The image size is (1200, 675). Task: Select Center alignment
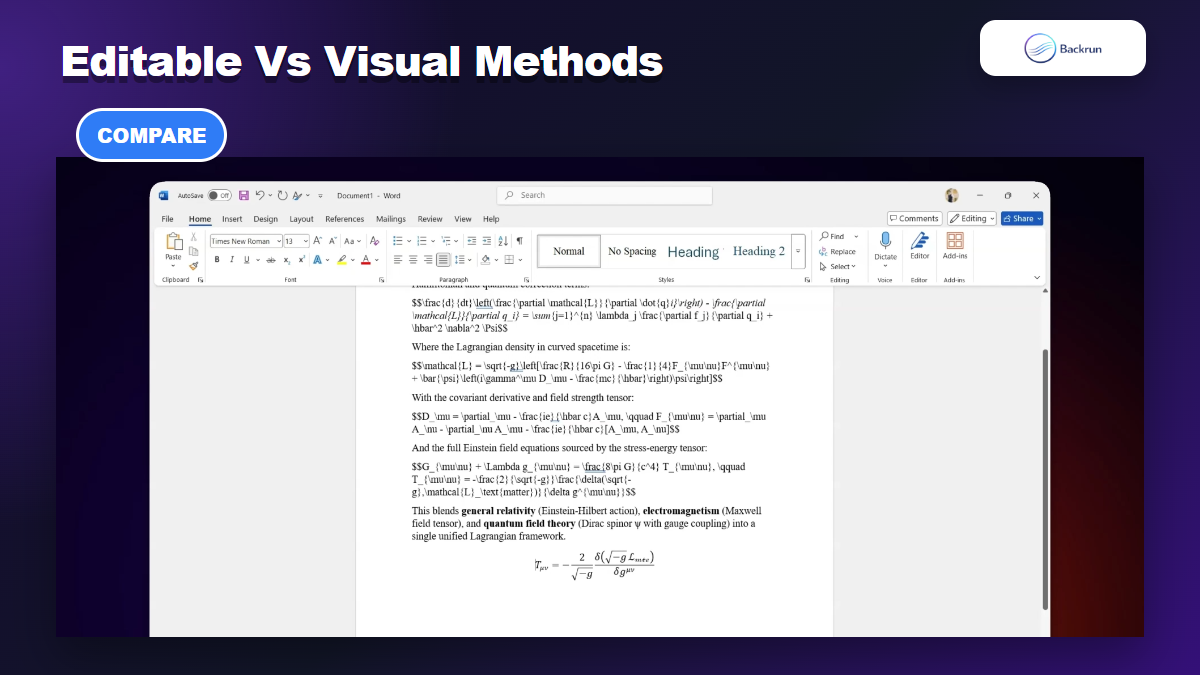[412, 260]
